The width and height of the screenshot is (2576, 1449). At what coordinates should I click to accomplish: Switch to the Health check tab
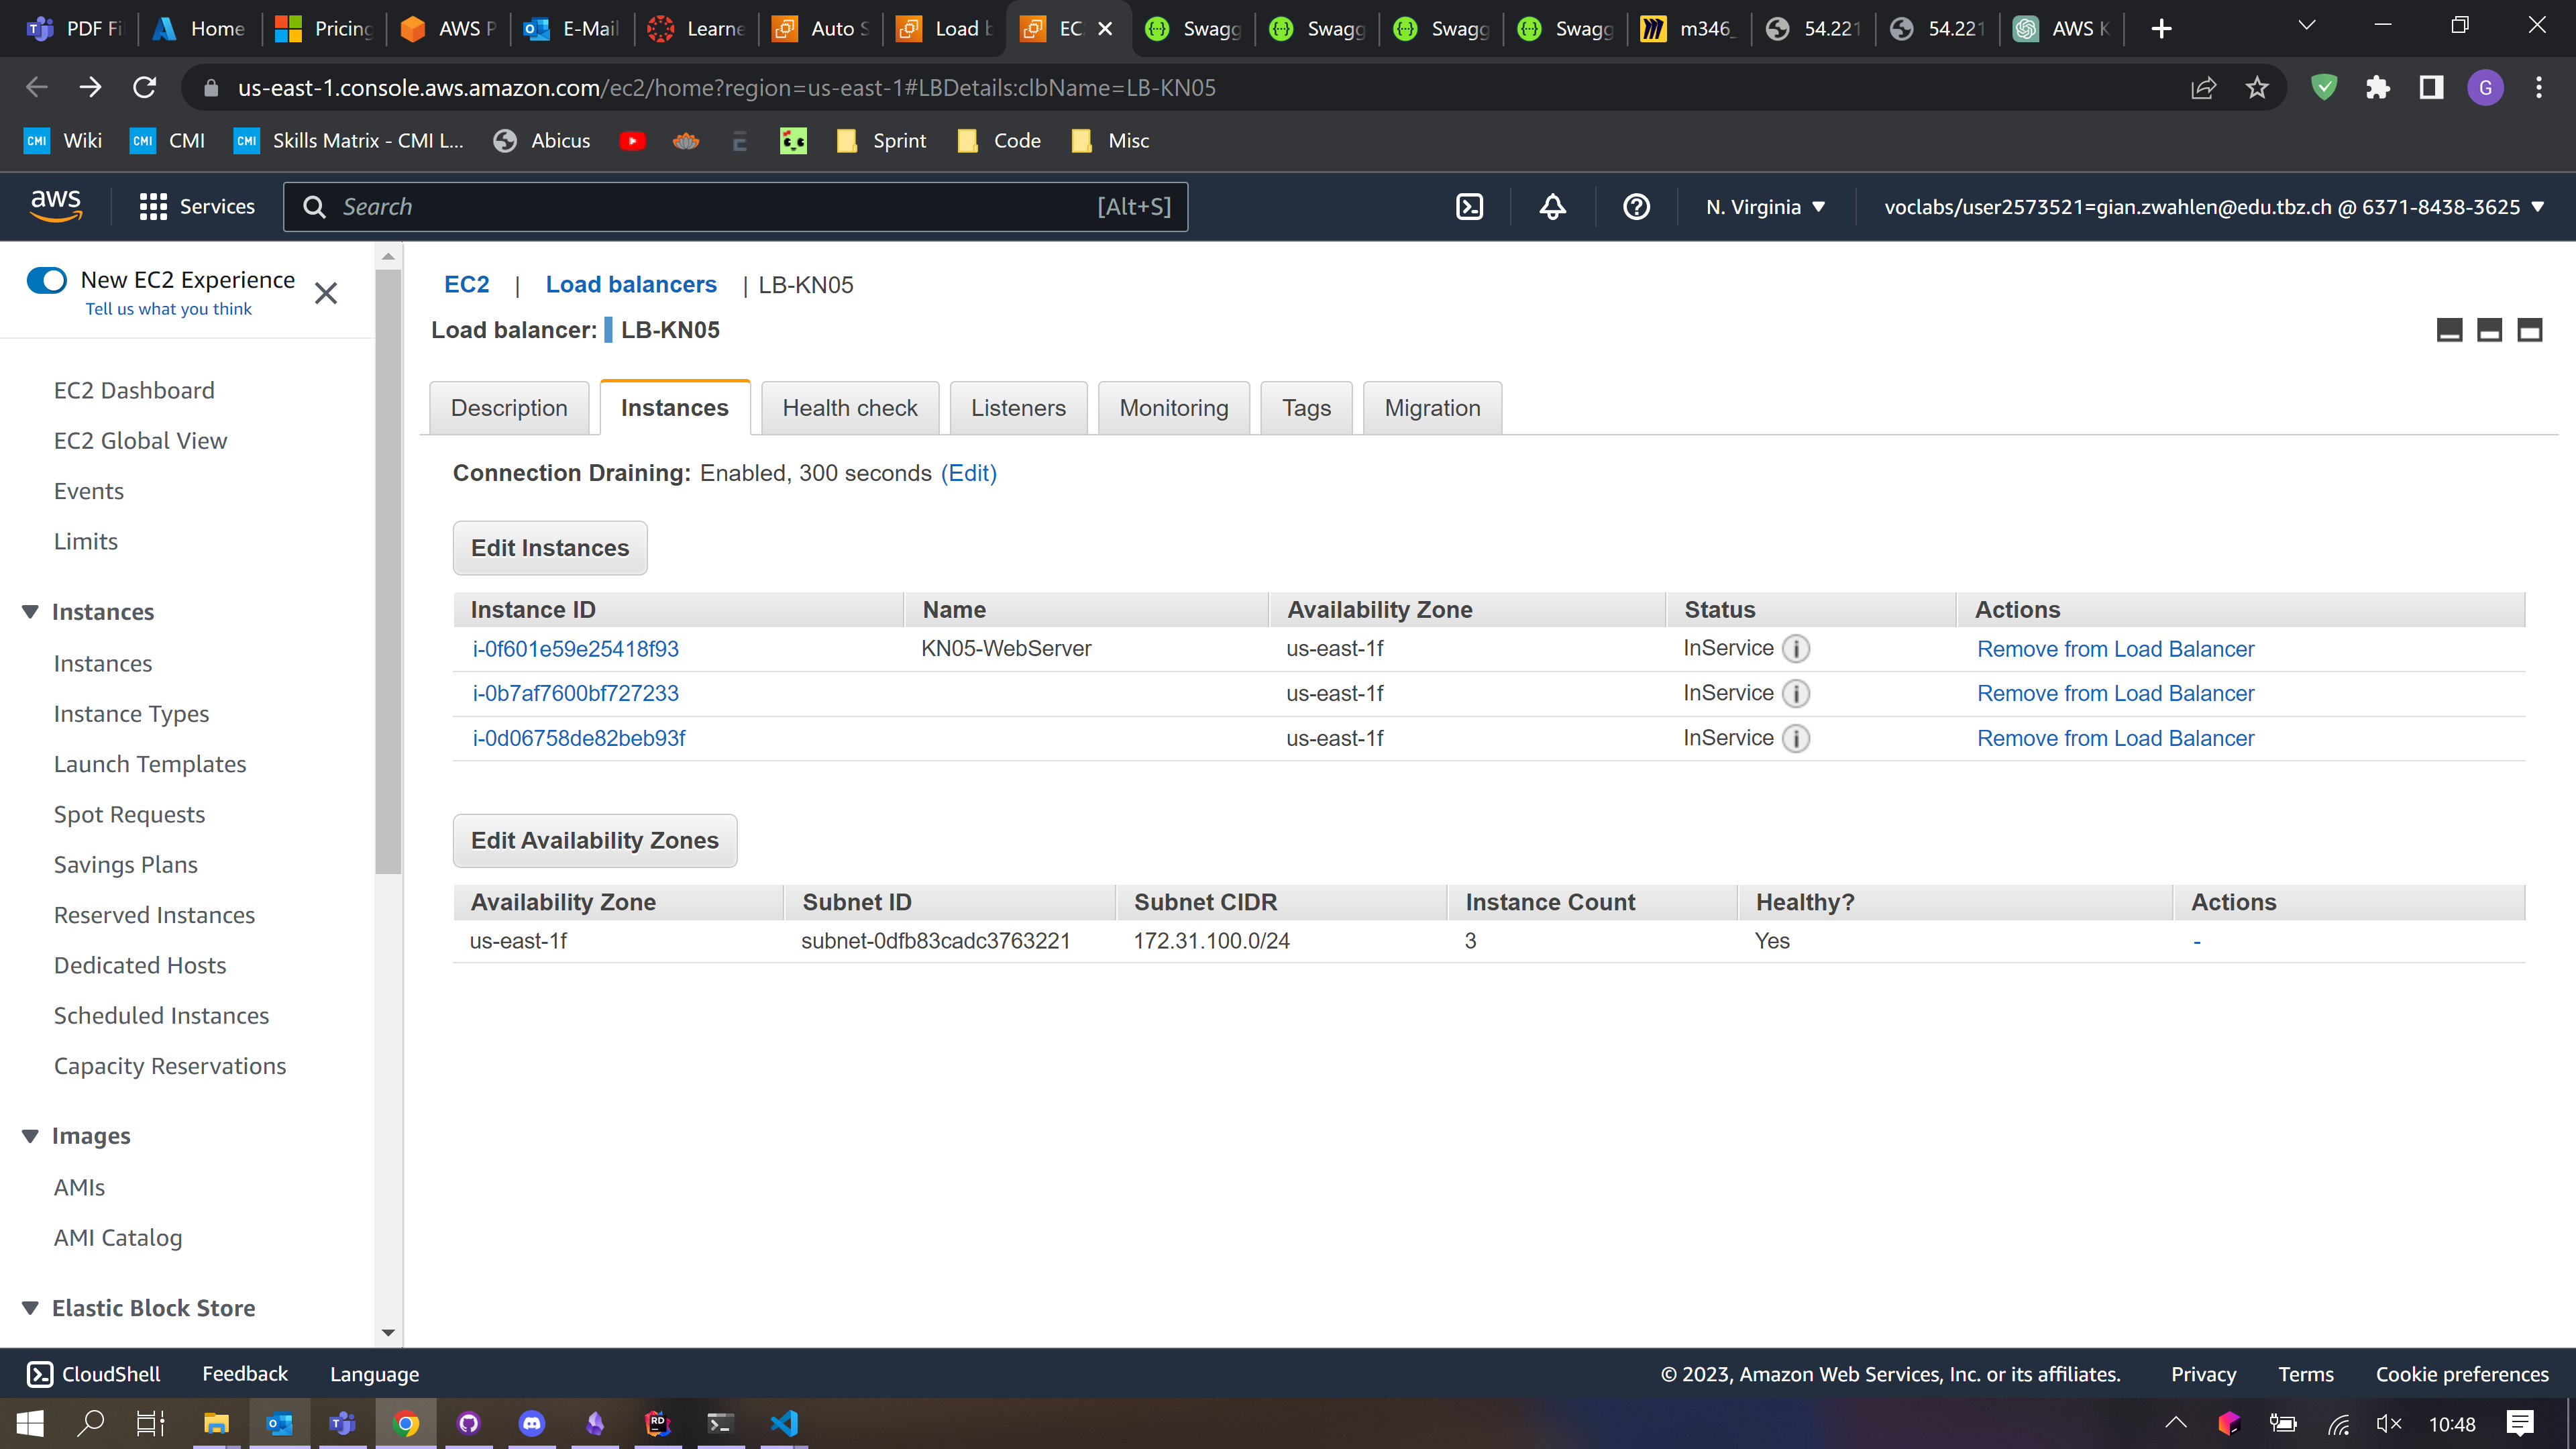pos(849,408)
